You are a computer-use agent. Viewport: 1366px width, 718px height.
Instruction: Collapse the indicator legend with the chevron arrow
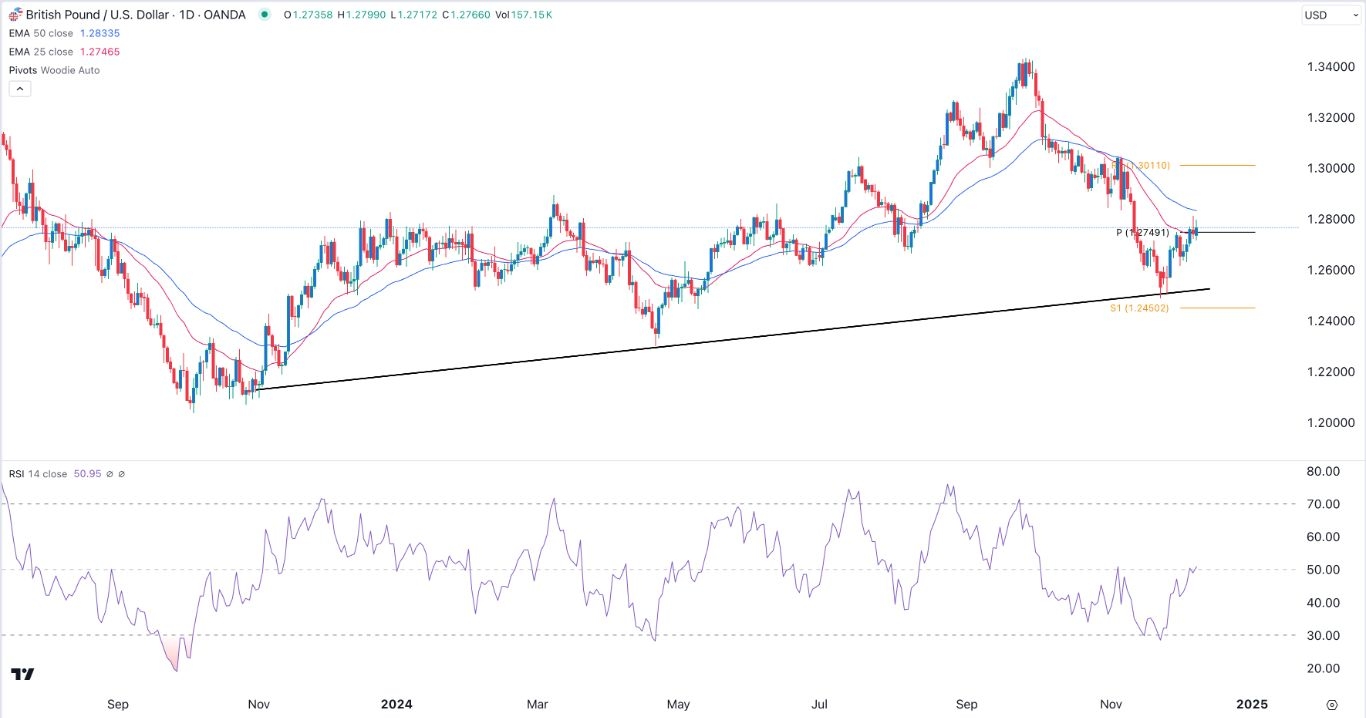click(x=20, y=88)
